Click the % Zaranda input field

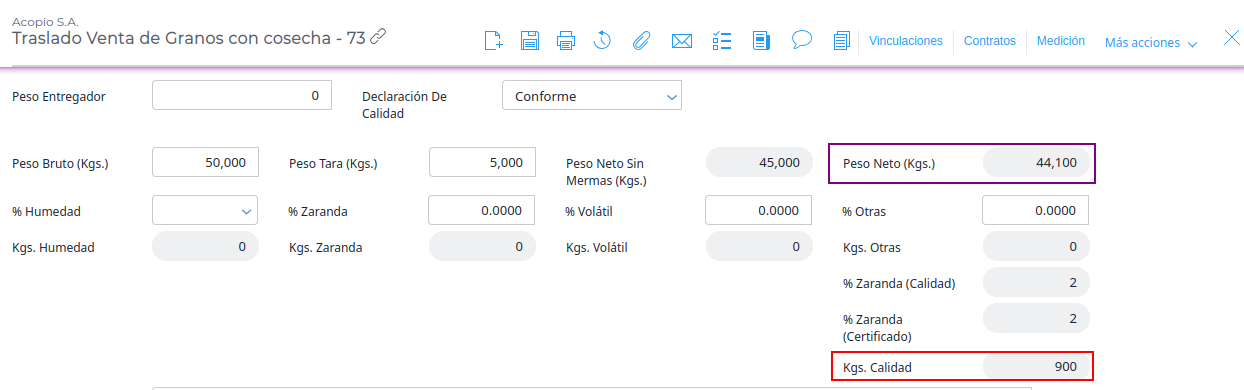click(482, 210)
